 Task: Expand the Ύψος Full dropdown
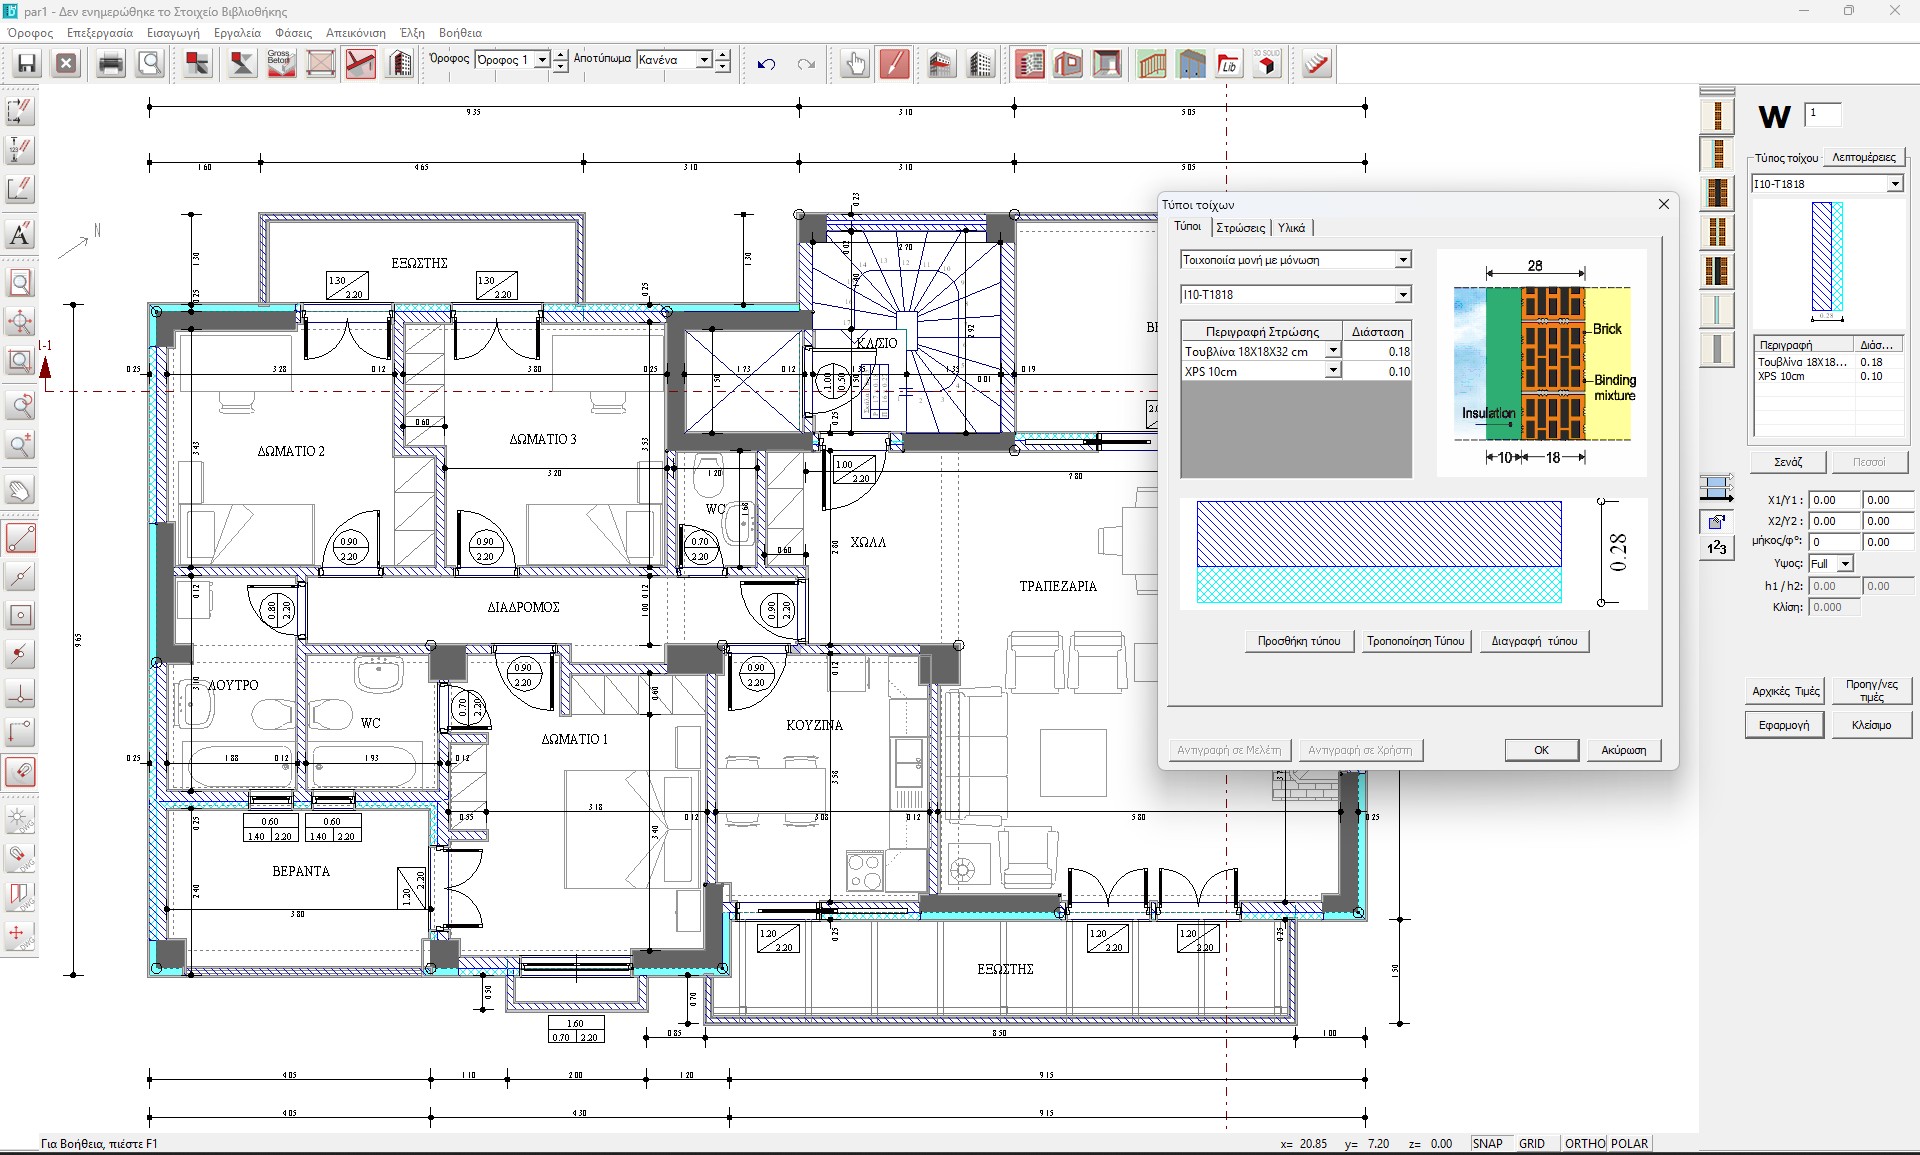[x=1845, y=564]
